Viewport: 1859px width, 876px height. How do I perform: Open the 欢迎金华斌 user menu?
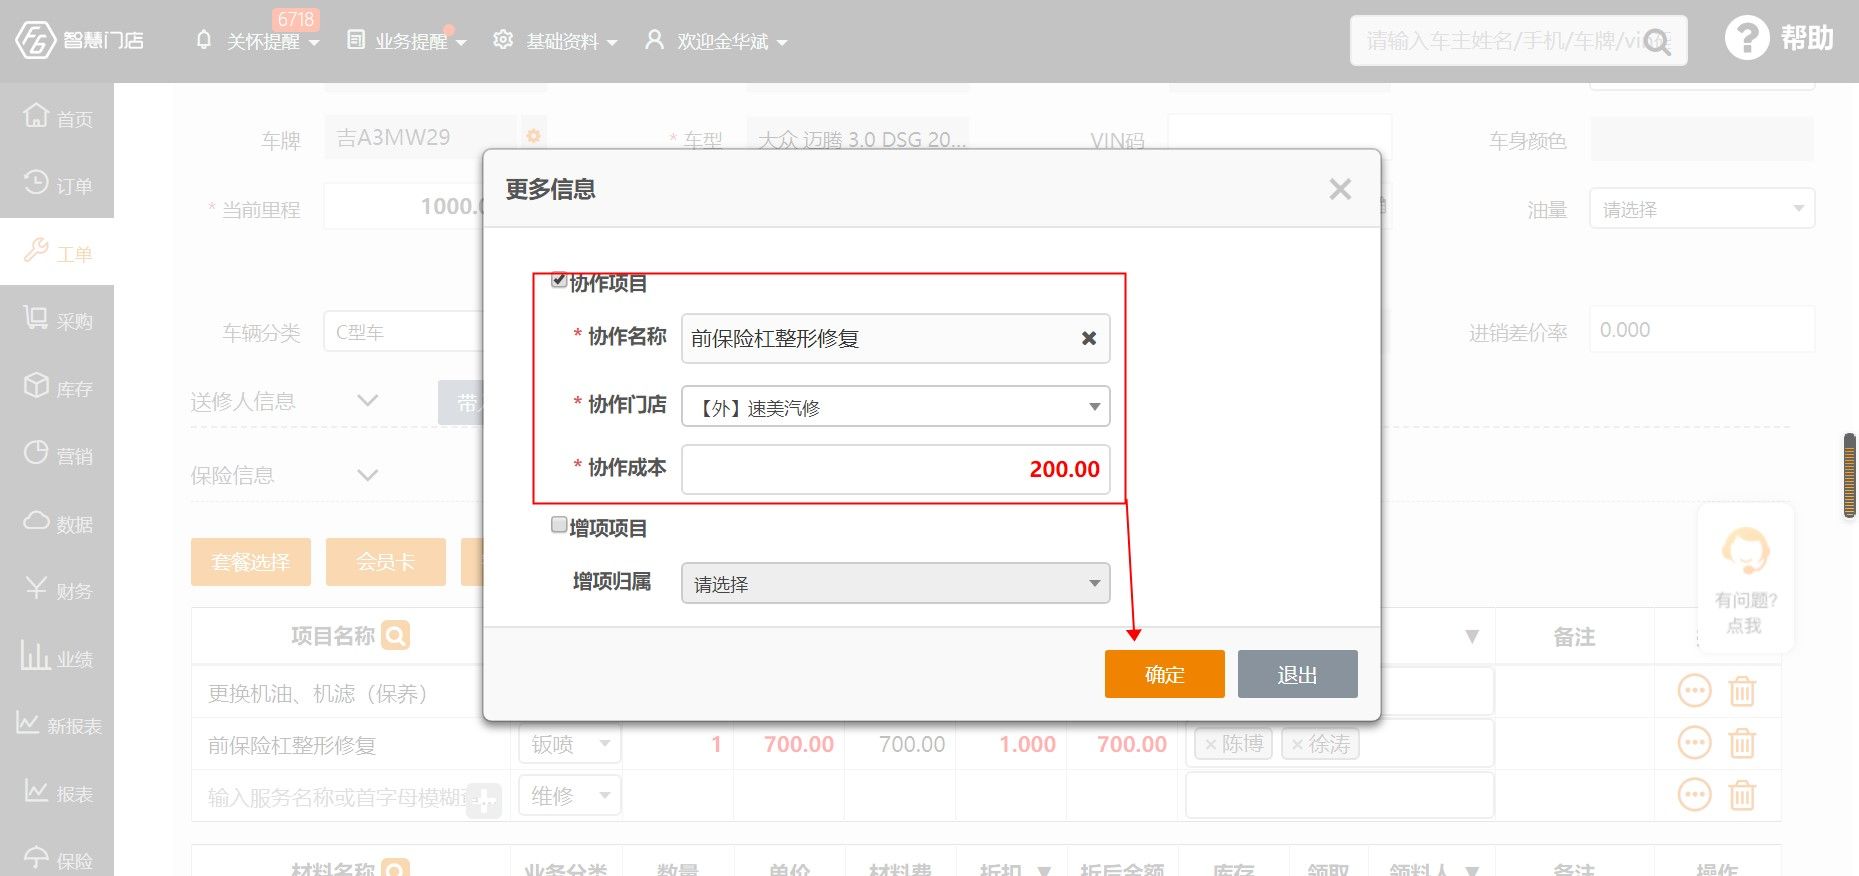pyautogui.click(x=716, y=41)
